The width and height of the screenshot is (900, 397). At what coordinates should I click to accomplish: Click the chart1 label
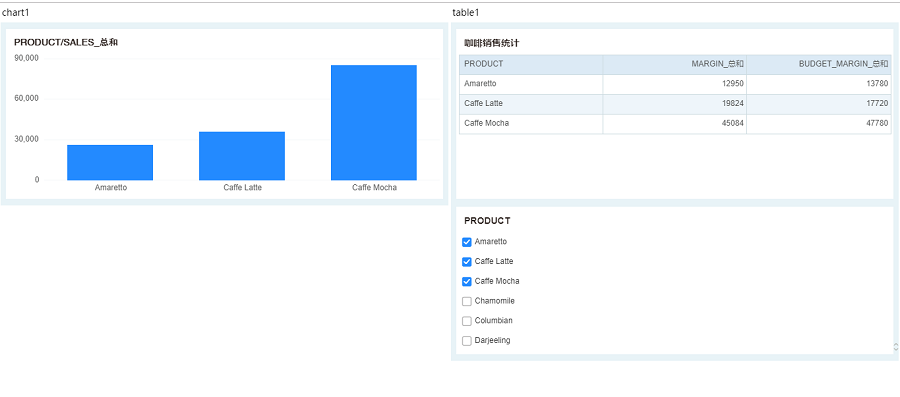click(x=15, y=13)
